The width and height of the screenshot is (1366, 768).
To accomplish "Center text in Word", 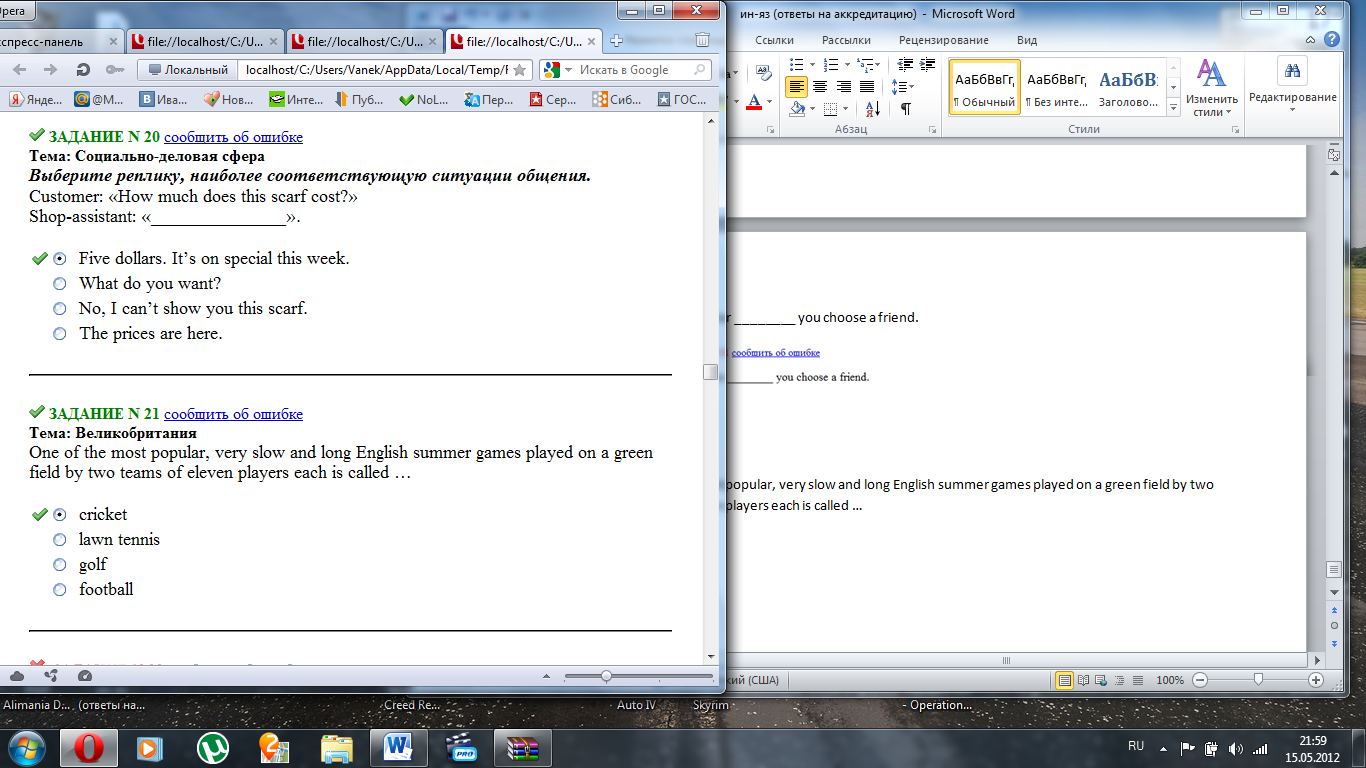I will tap(820, 87).
